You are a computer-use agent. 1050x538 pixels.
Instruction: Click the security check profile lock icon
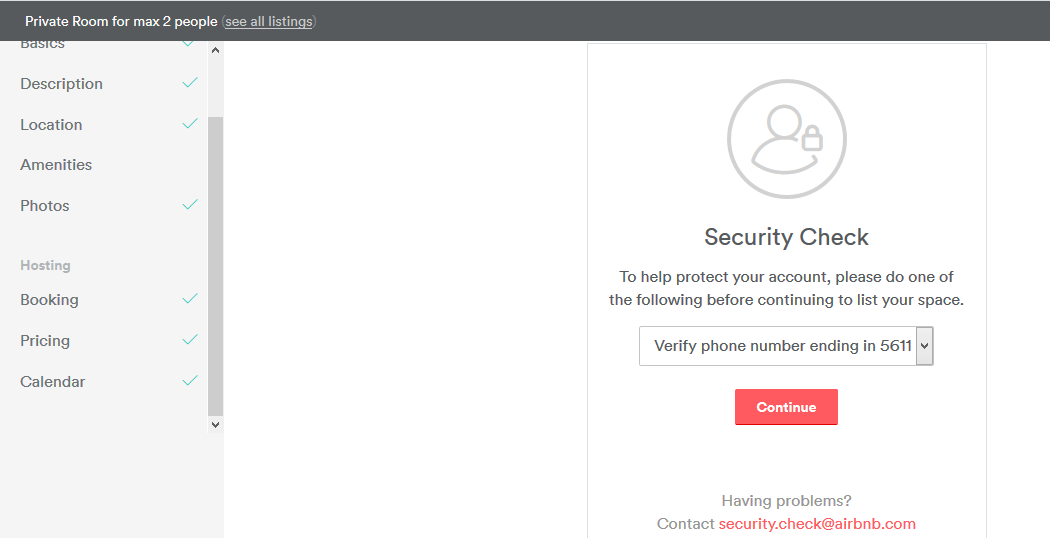click(x=786, y=138)
